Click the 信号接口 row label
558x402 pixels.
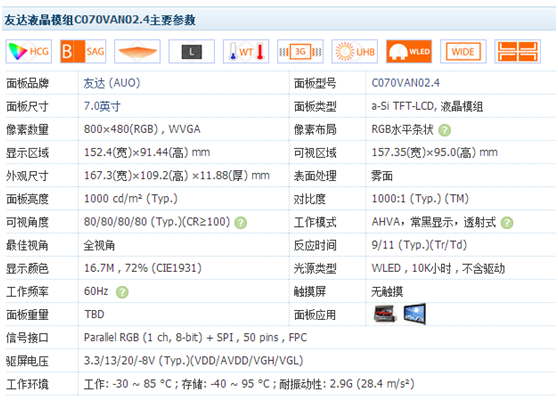(x=27, y=338)
